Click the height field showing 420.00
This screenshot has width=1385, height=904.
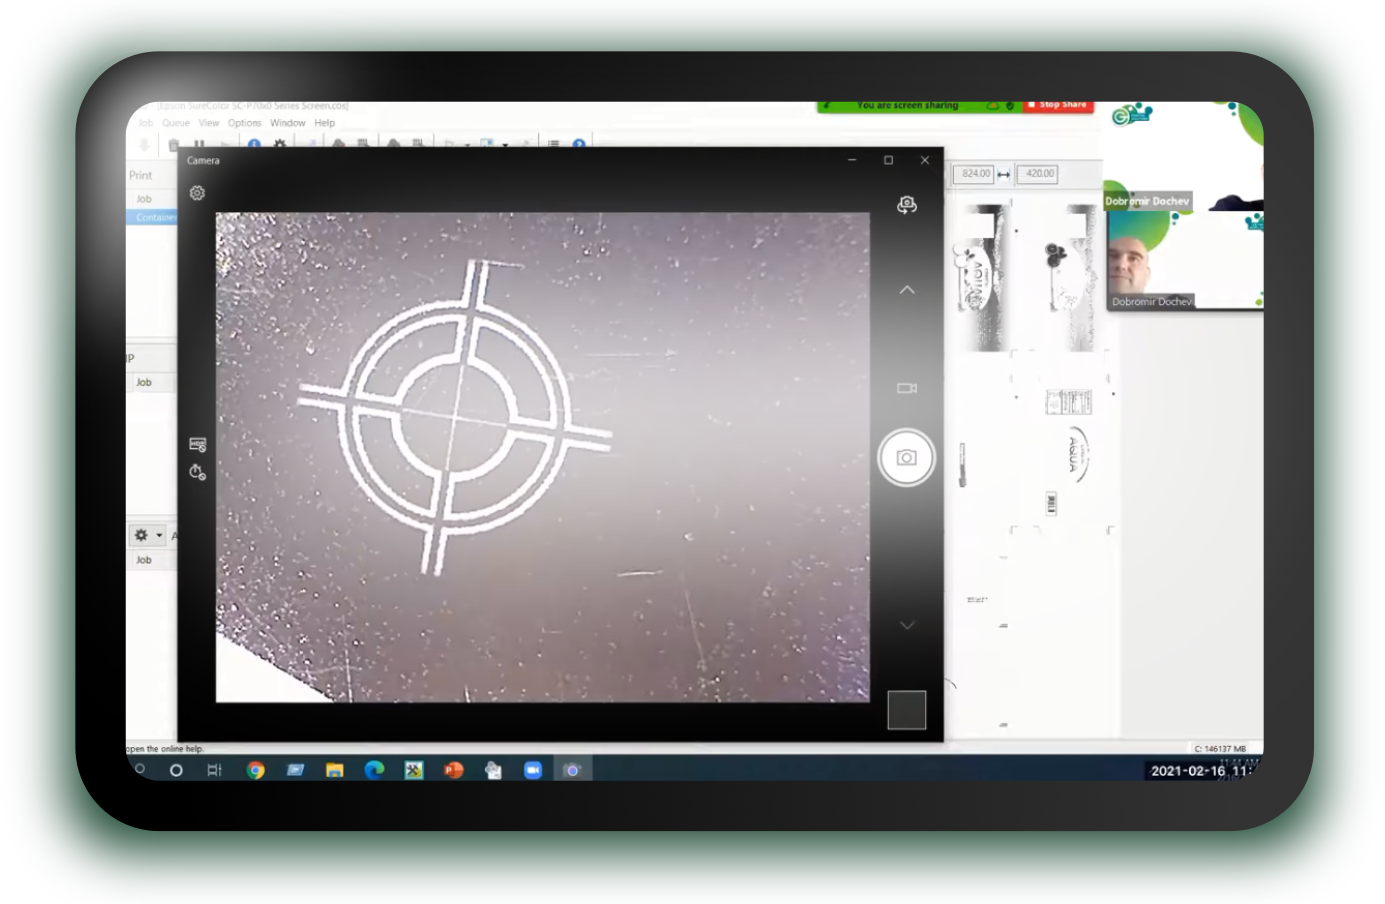(x=1039, y=174)
